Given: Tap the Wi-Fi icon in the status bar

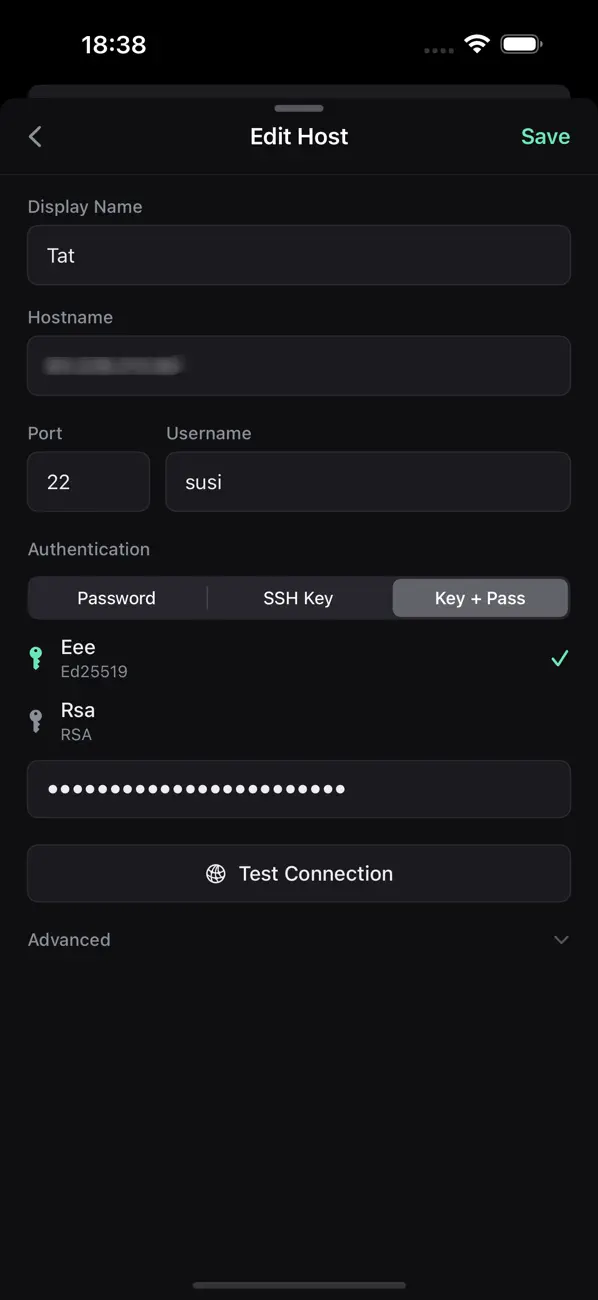Looking at the screenshot, I should click(477, 43).
